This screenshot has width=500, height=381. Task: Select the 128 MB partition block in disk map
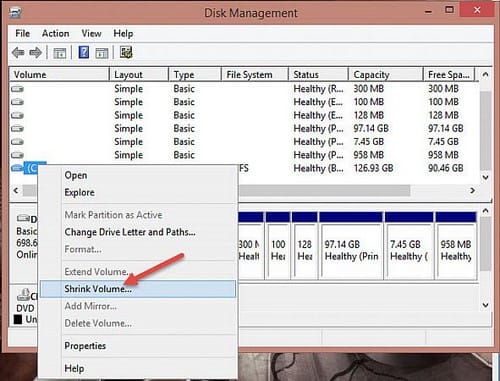coord(304,245)
